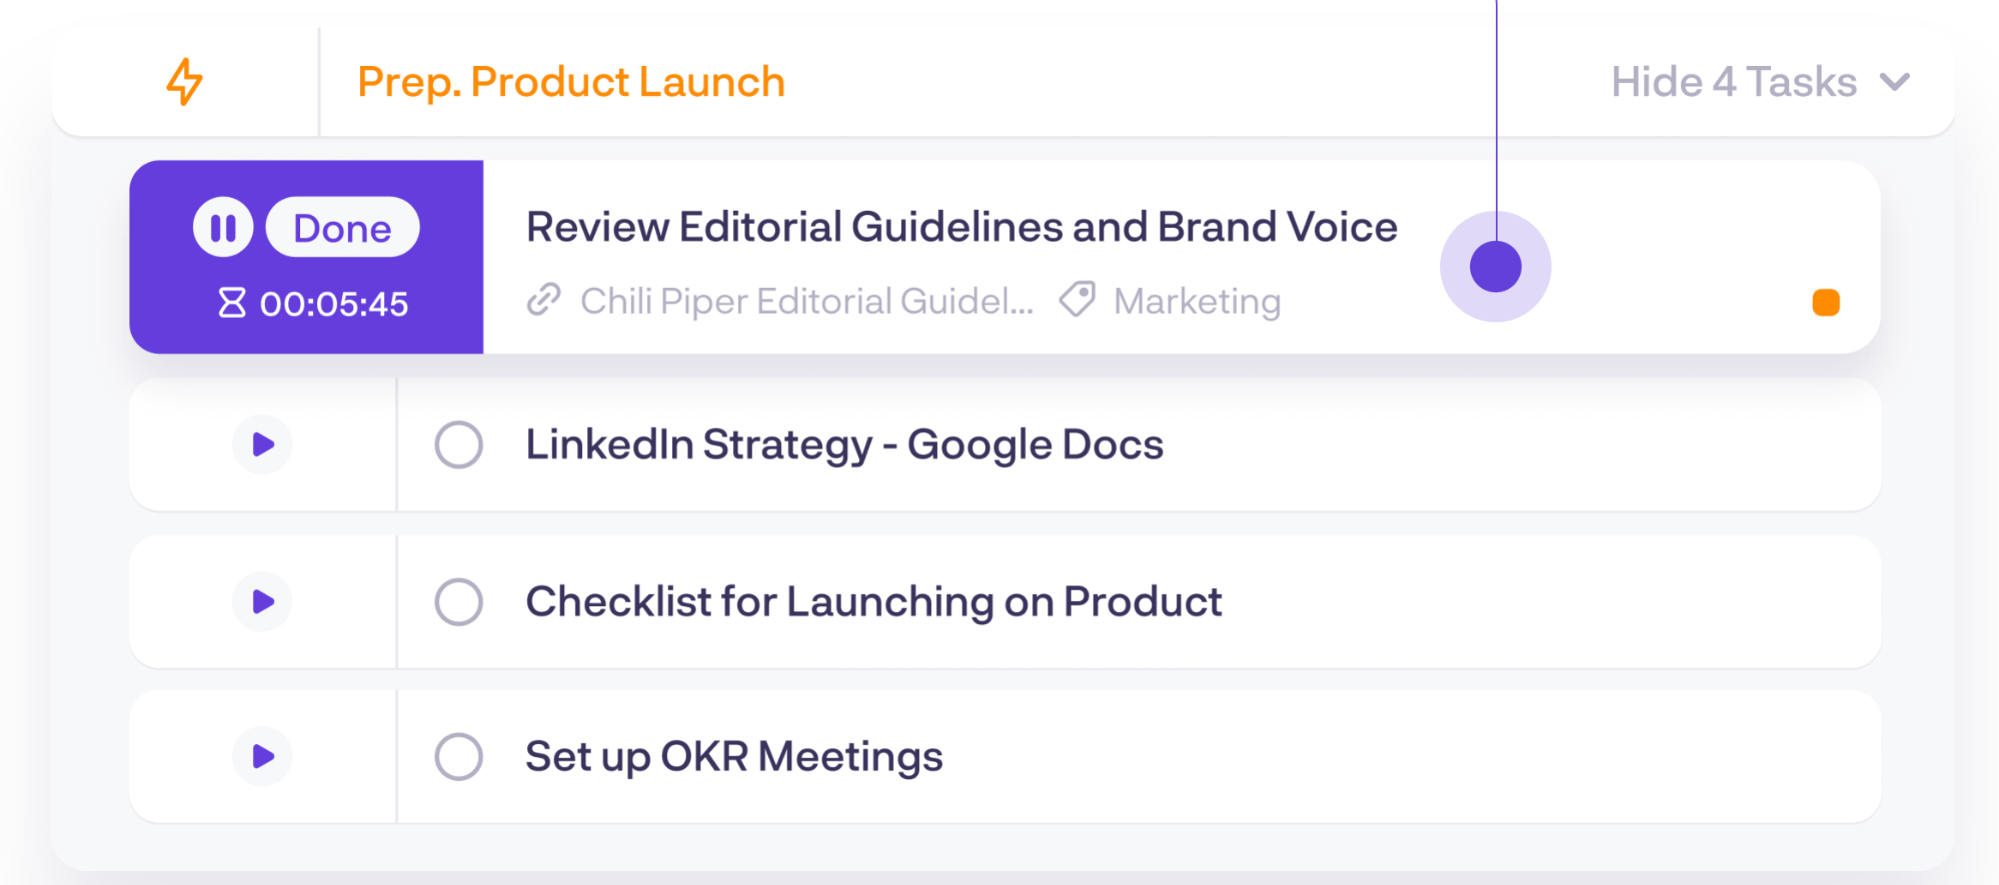
Task: Start timer for Set up OKR Meetings
Action: [x=262, y=756]
